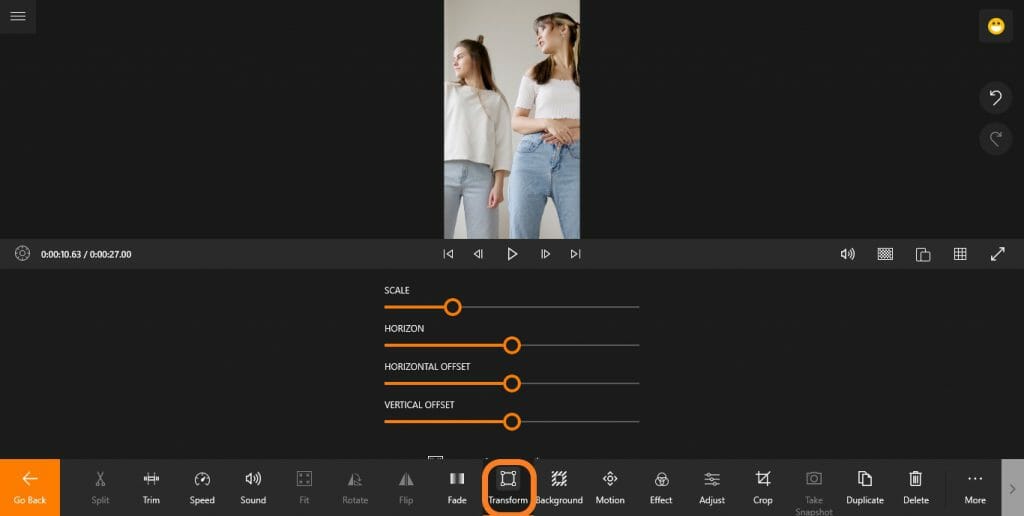
Task: Jump to the end of the video
Action: tap(575, 254)
